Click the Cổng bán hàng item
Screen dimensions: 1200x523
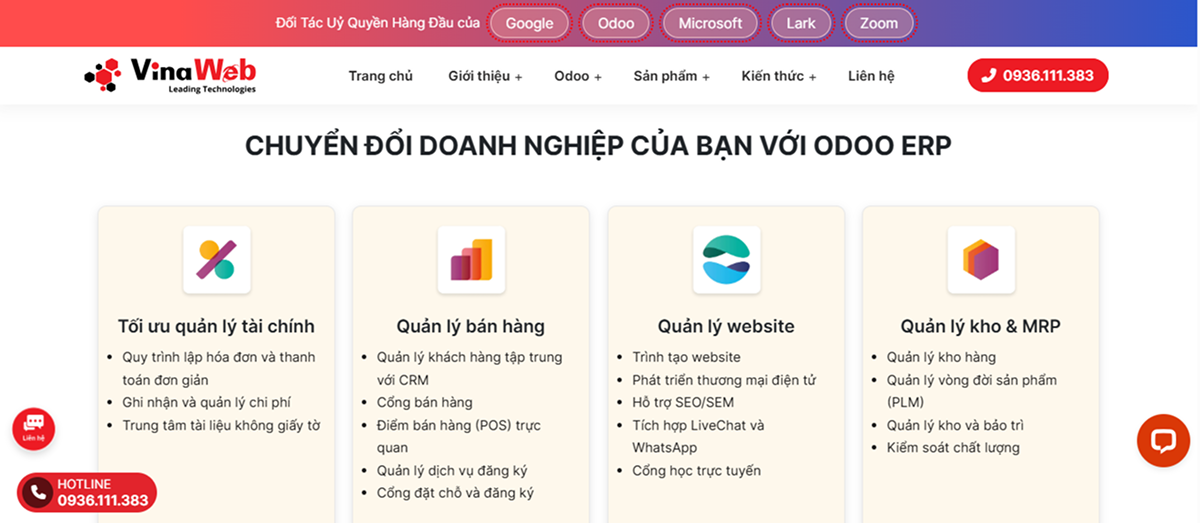424,402
